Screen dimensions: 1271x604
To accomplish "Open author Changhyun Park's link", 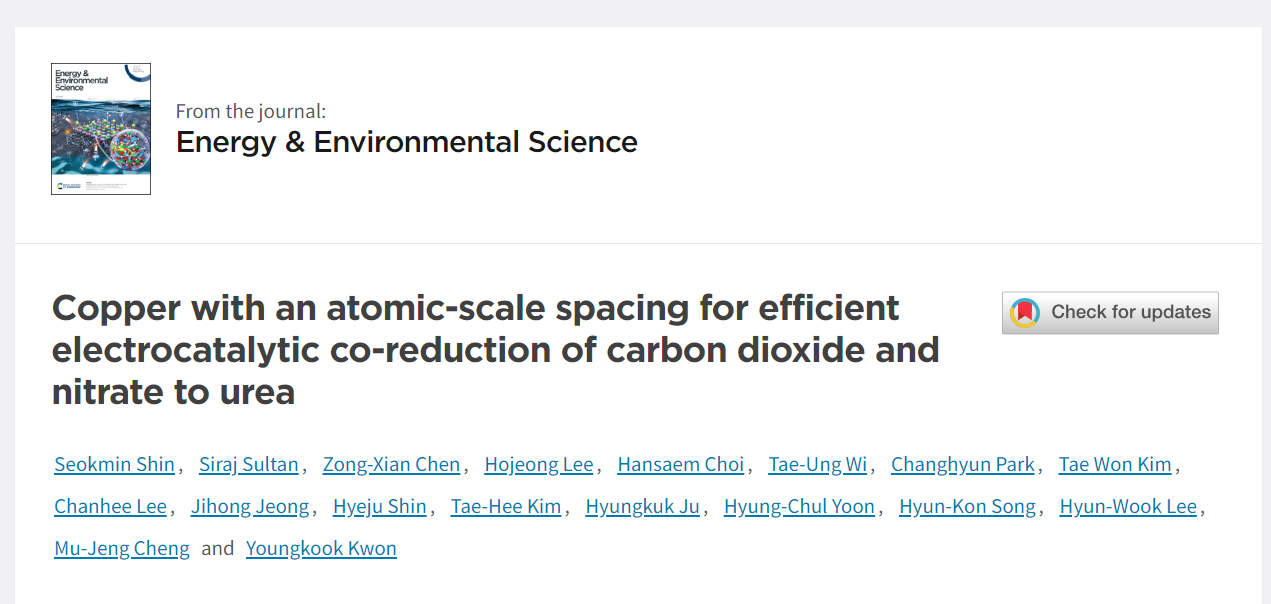I will coord(963,464).
